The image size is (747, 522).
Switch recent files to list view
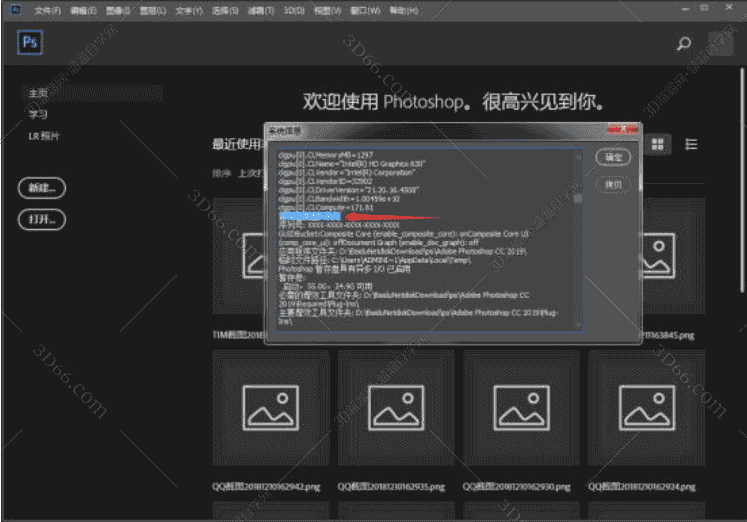(x=691, y=144)
